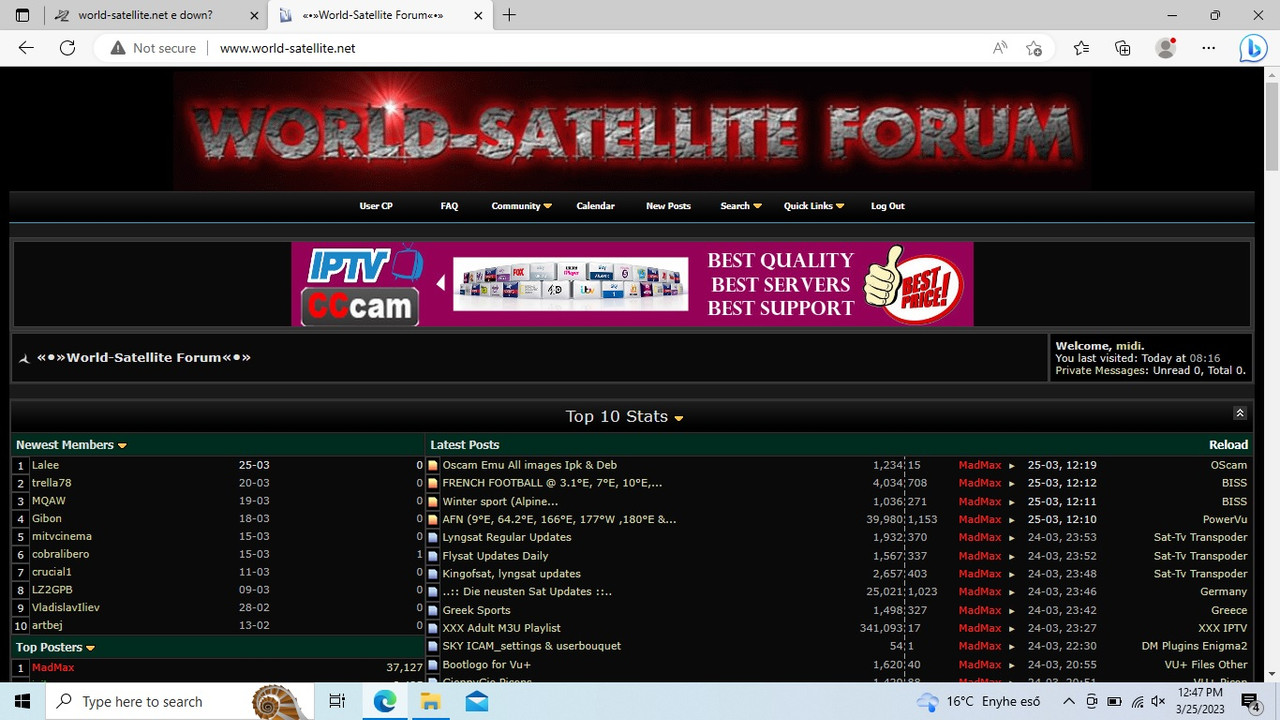
Task: Reload the Latest Posts list
Action: click(1228, 445)
